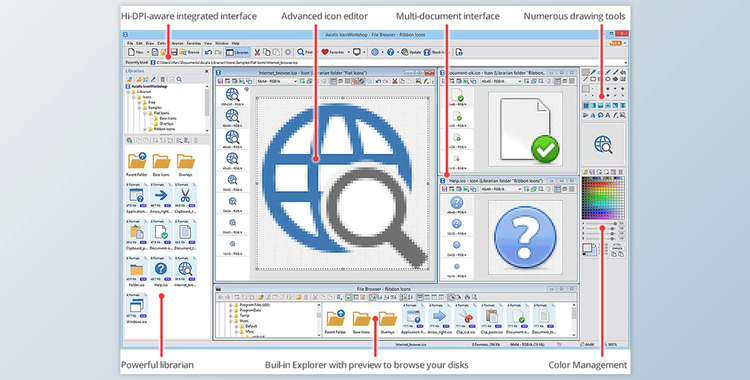Select the text A tool

pos(608,115)
